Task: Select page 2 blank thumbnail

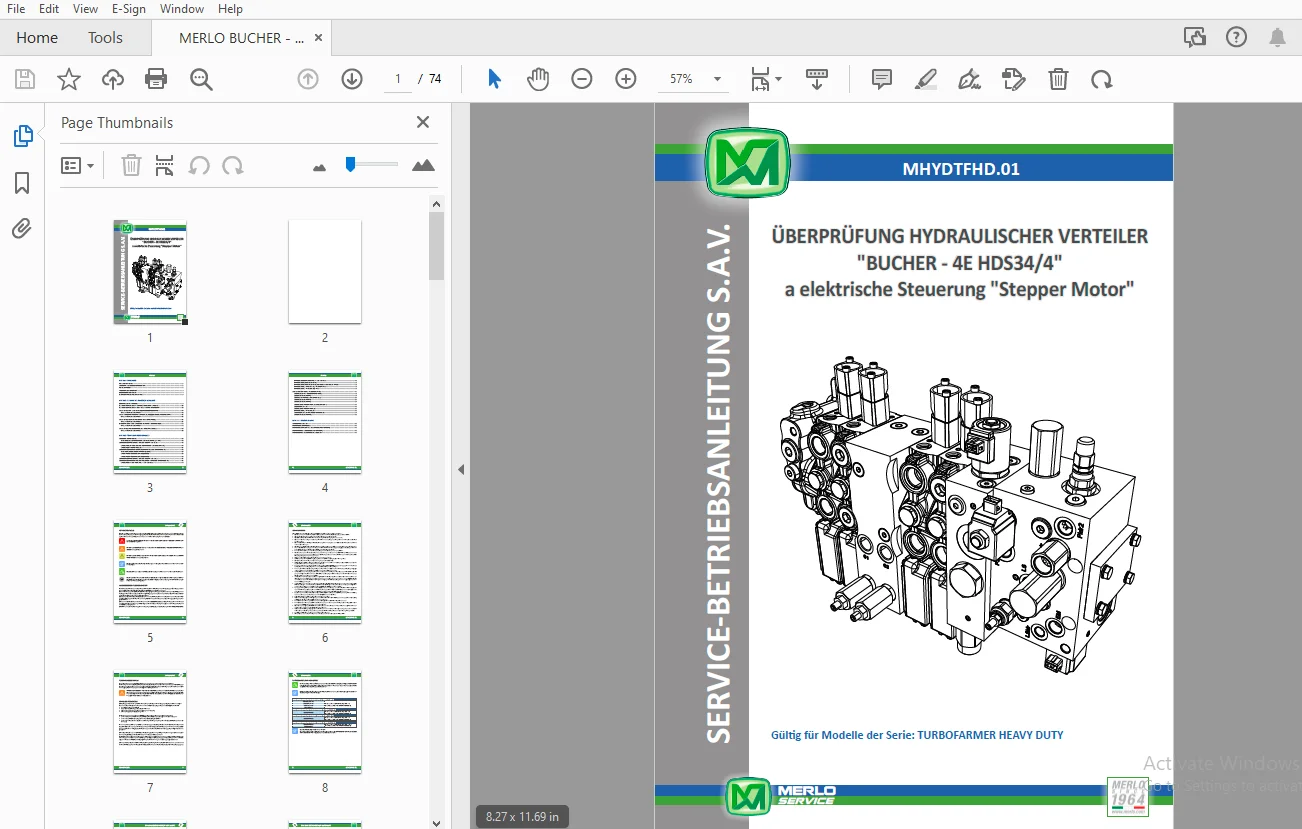Action: (x=325, y=272)
